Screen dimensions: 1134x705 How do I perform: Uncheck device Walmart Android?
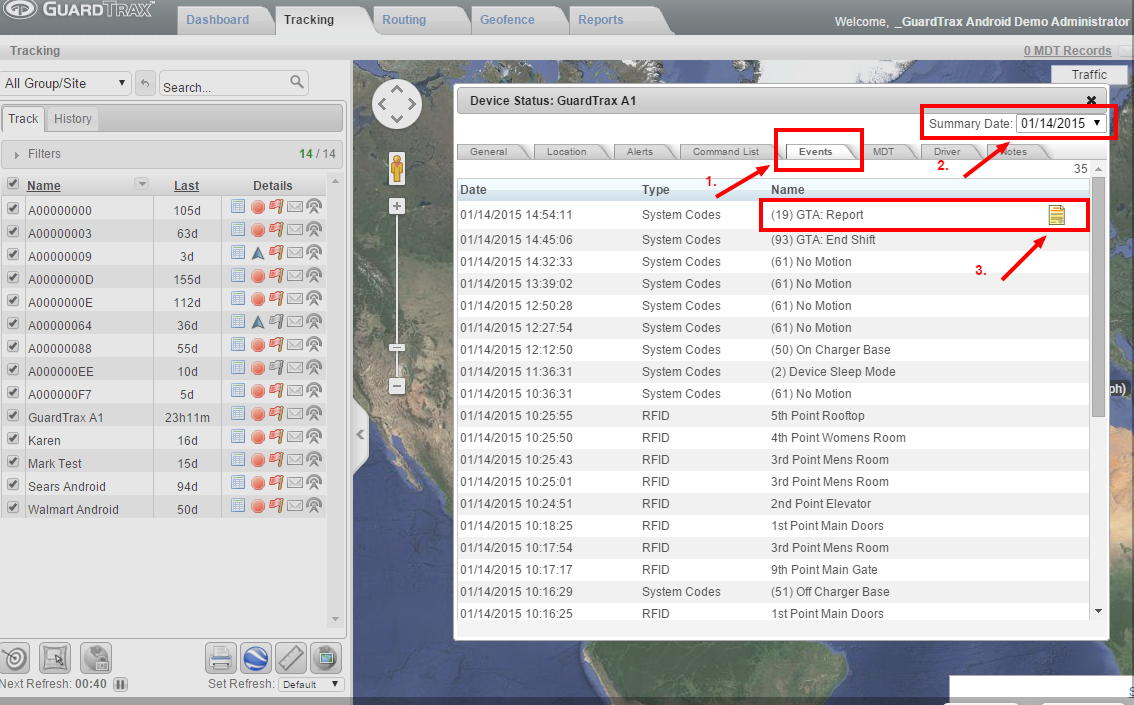(x=12, y=508)
